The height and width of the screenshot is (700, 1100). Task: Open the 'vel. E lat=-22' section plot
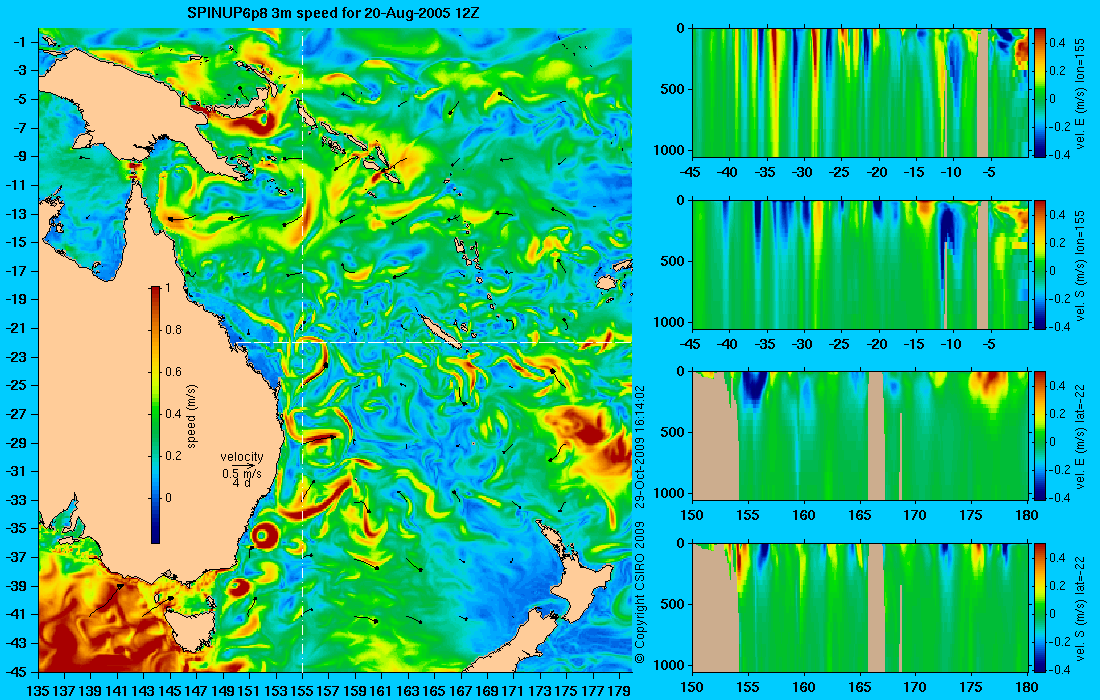(860, 436)
